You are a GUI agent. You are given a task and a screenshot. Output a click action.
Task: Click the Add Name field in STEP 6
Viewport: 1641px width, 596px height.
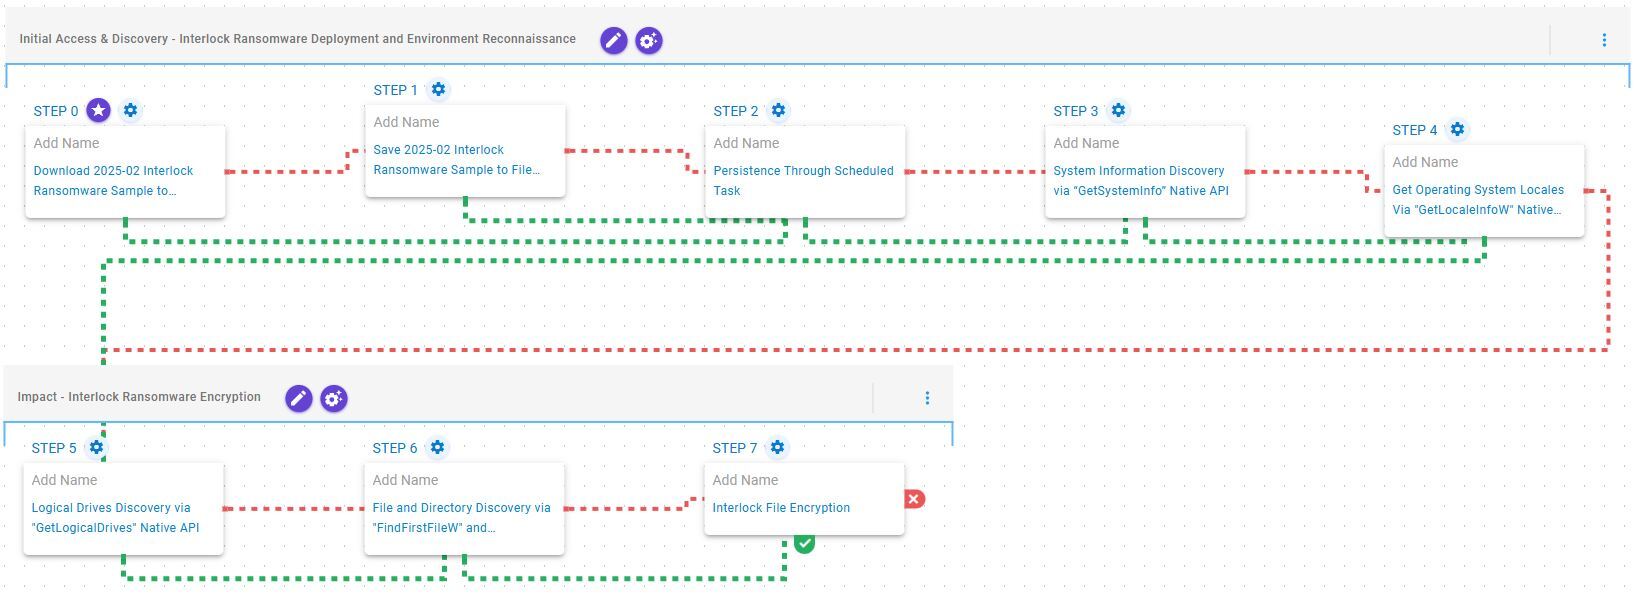(x=405, y=480)
